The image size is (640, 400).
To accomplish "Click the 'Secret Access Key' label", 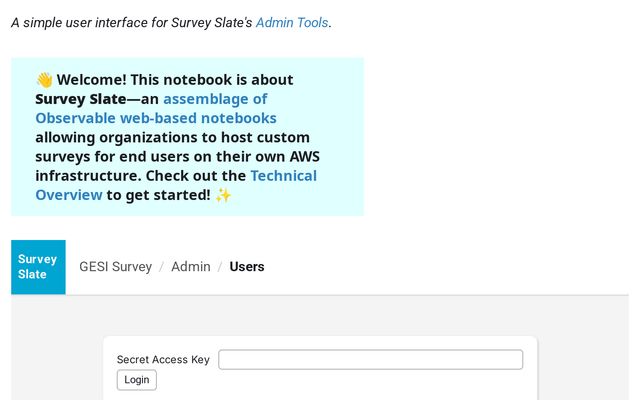I will (x=163, y=360).
